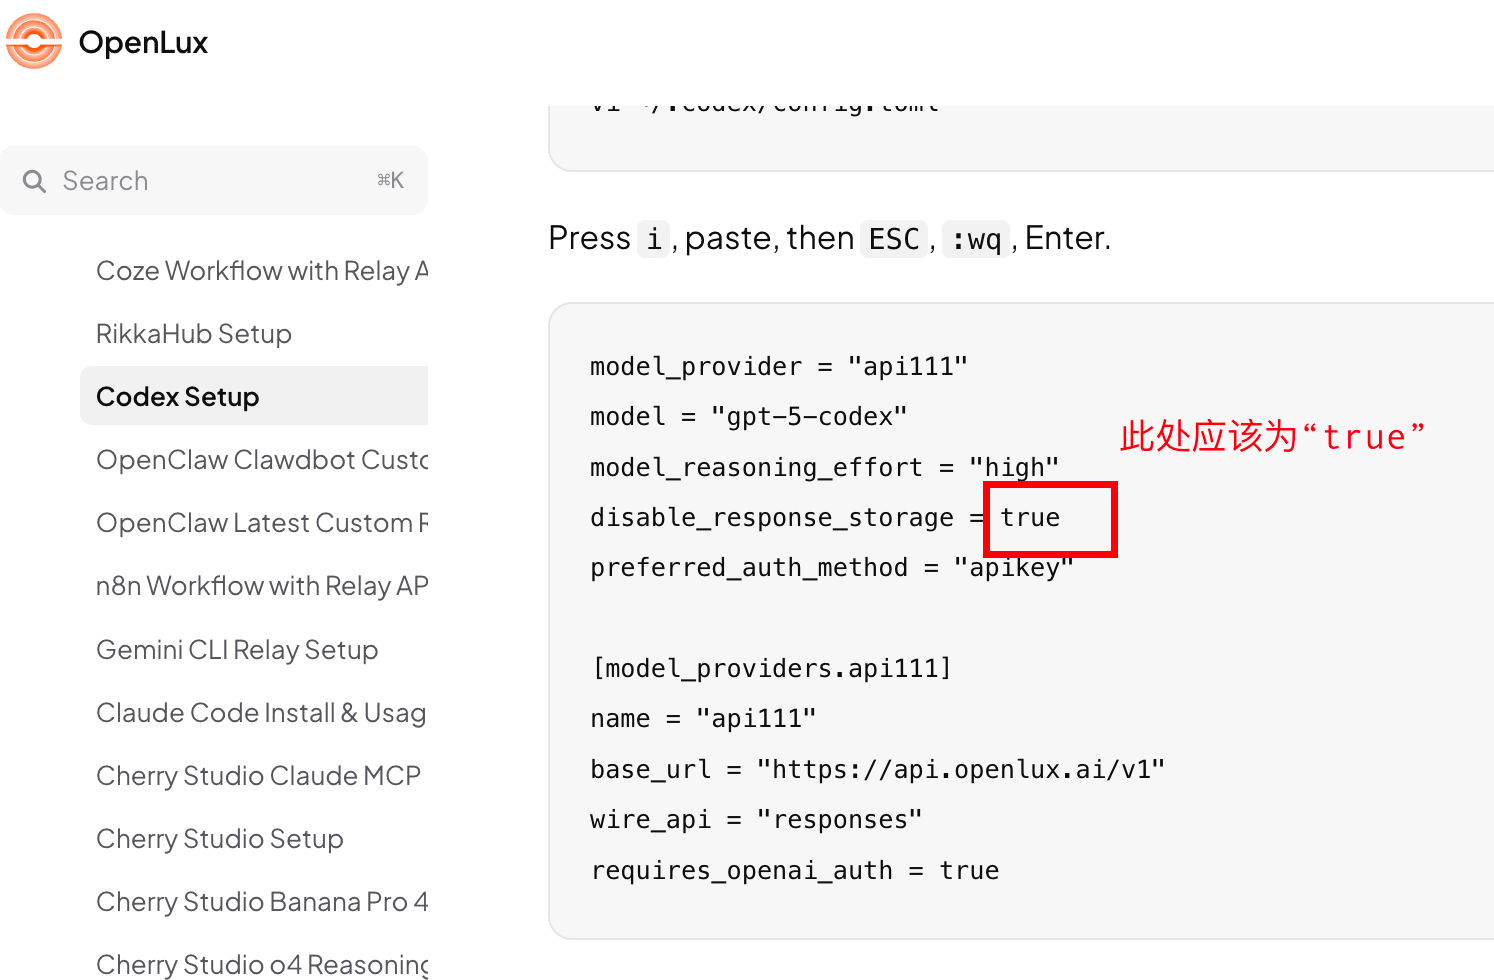The height and width of the screenshot is (980, 1494).
Task: Open Cherry Studio o4 Reasoning page
Action: point(262,964)
